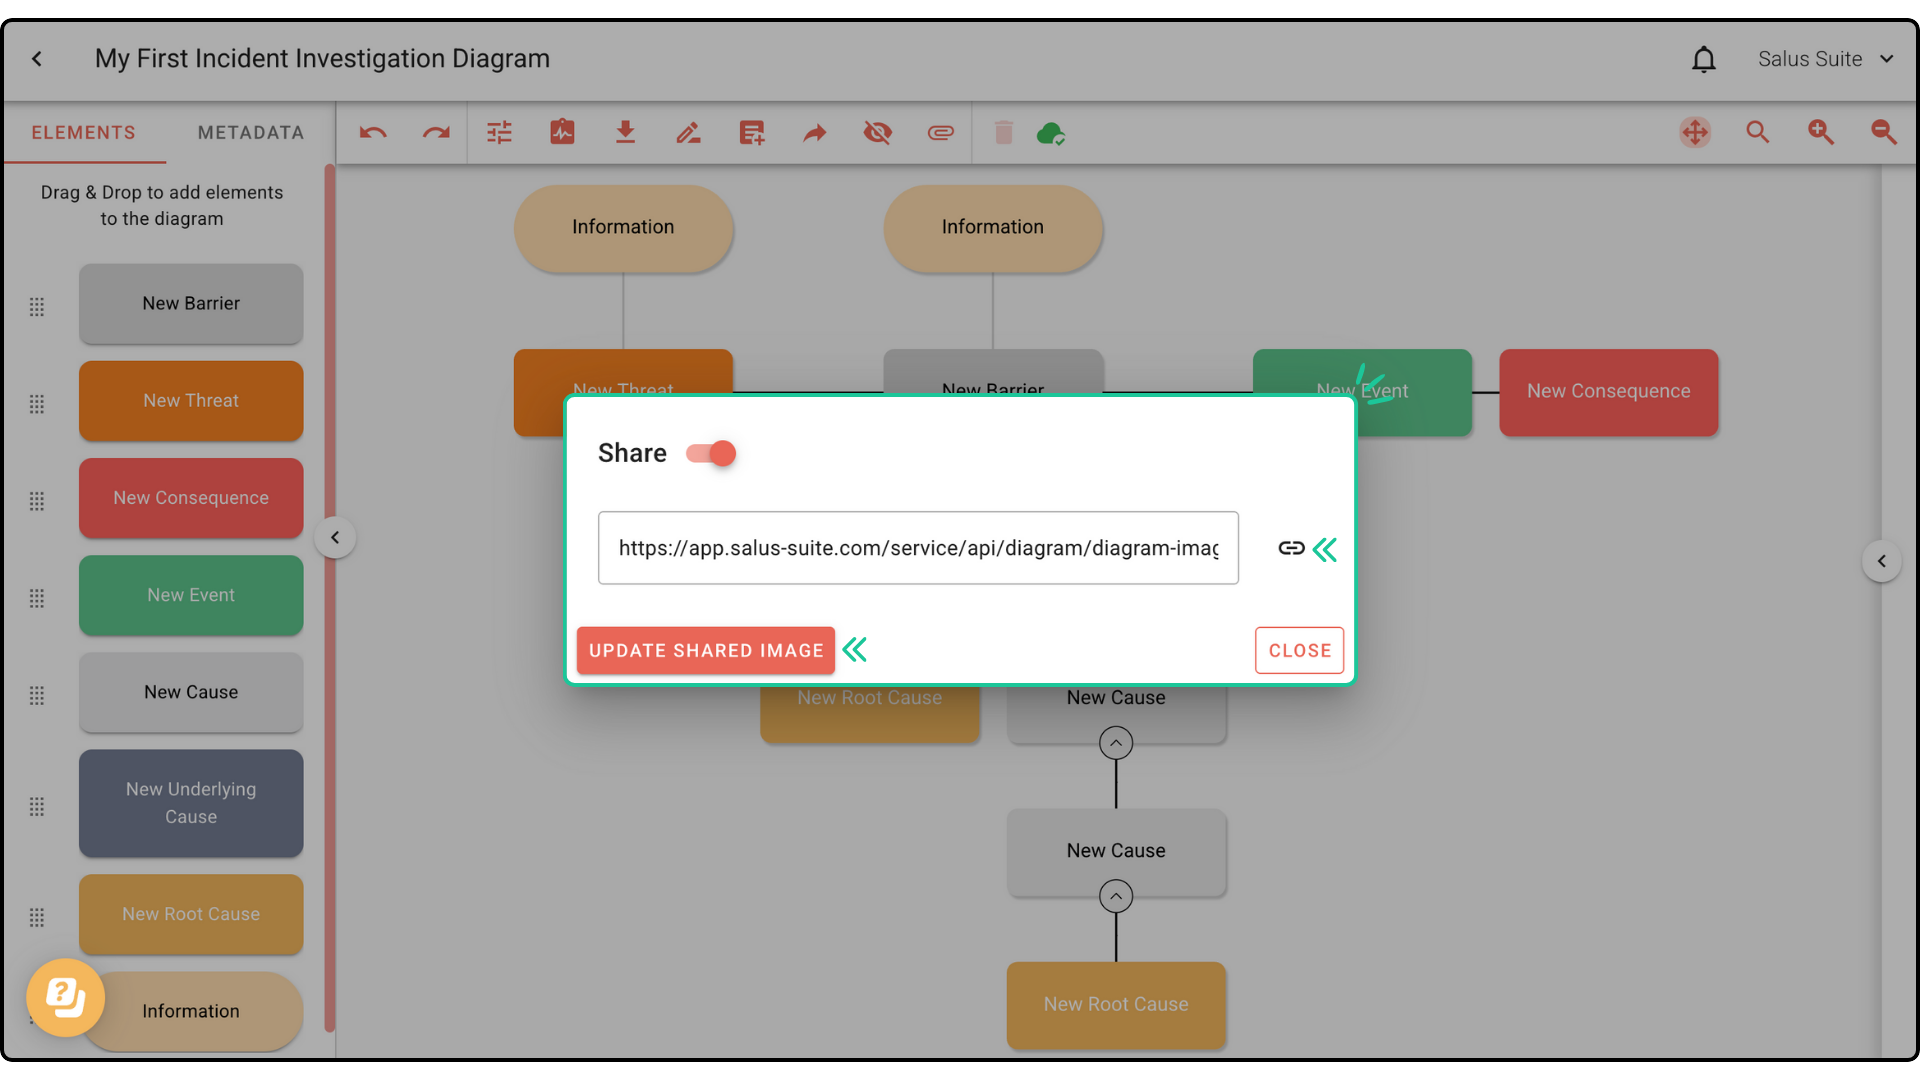Click the redo arrow icon
Screen dimensions: 1920x1080
click(x=436, y=133)
